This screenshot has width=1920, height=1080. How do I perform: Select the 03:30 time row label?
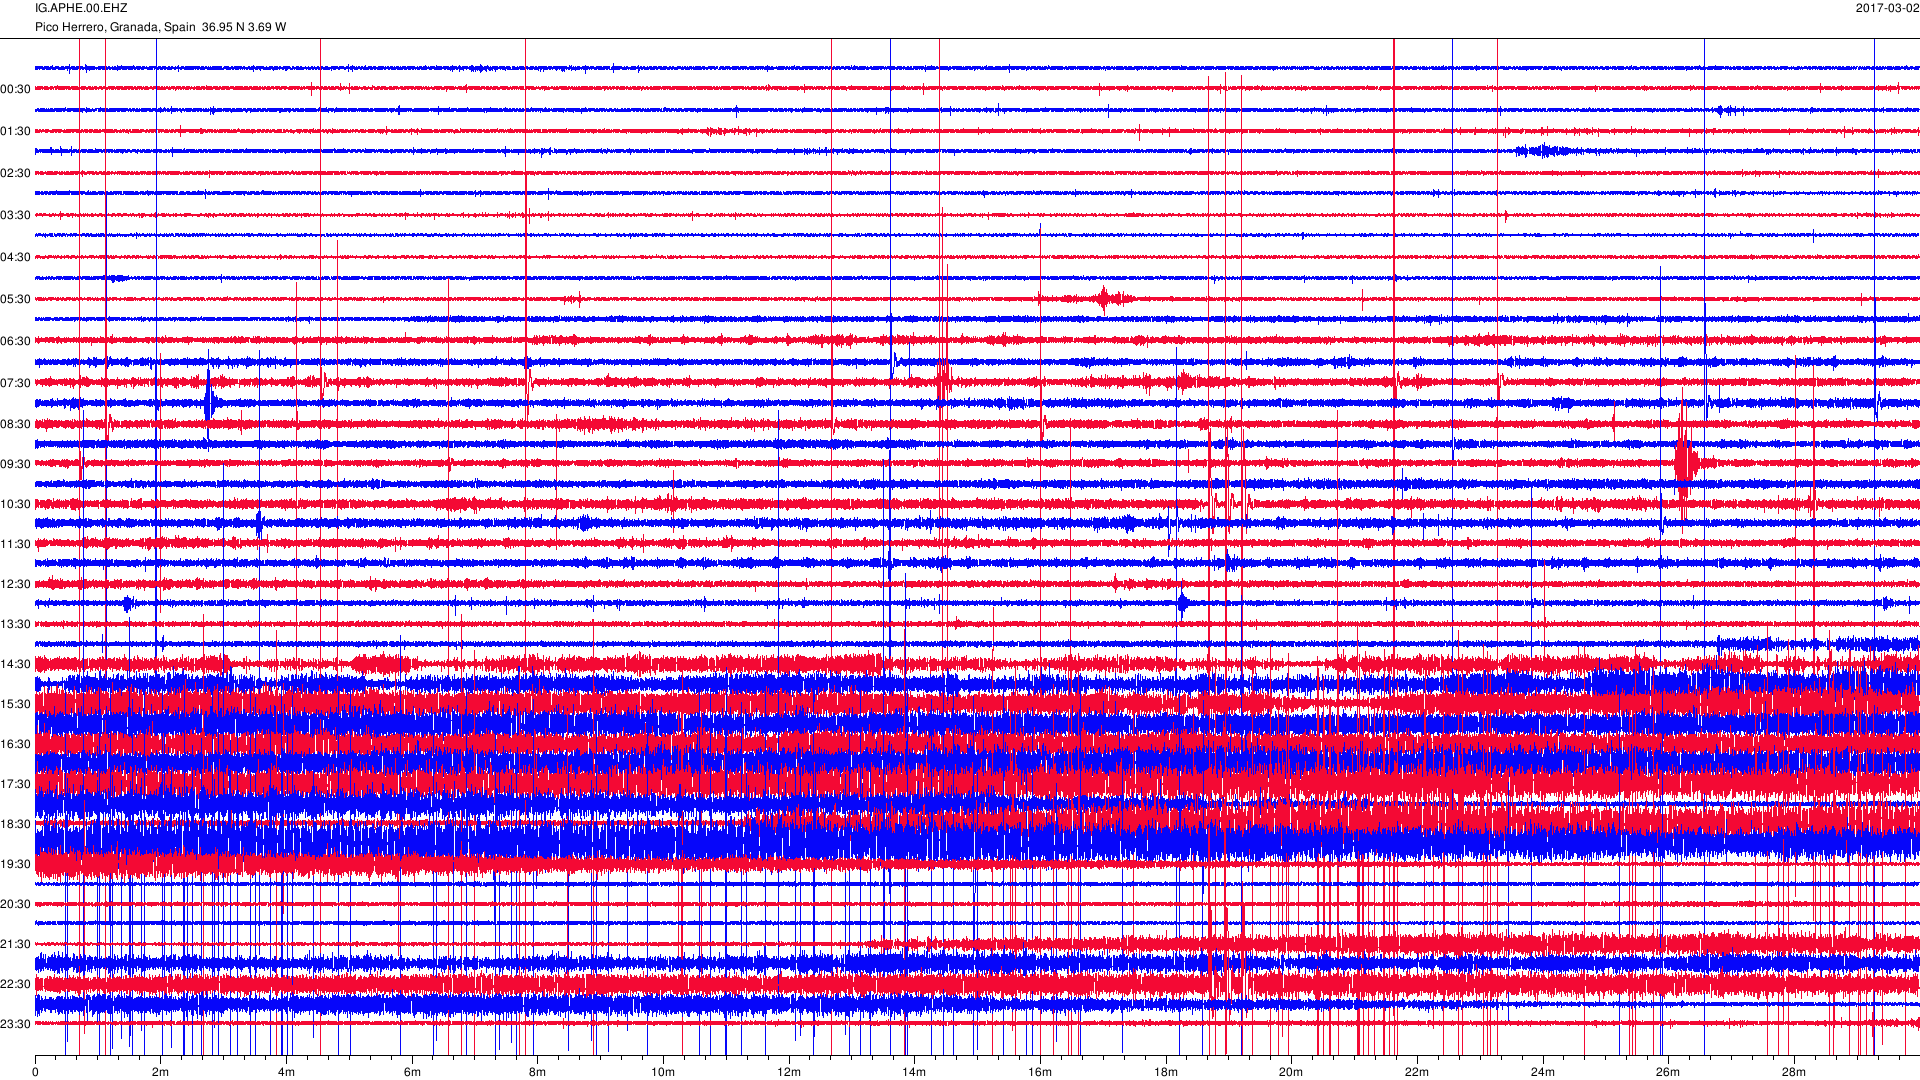[x=16, y=215]
